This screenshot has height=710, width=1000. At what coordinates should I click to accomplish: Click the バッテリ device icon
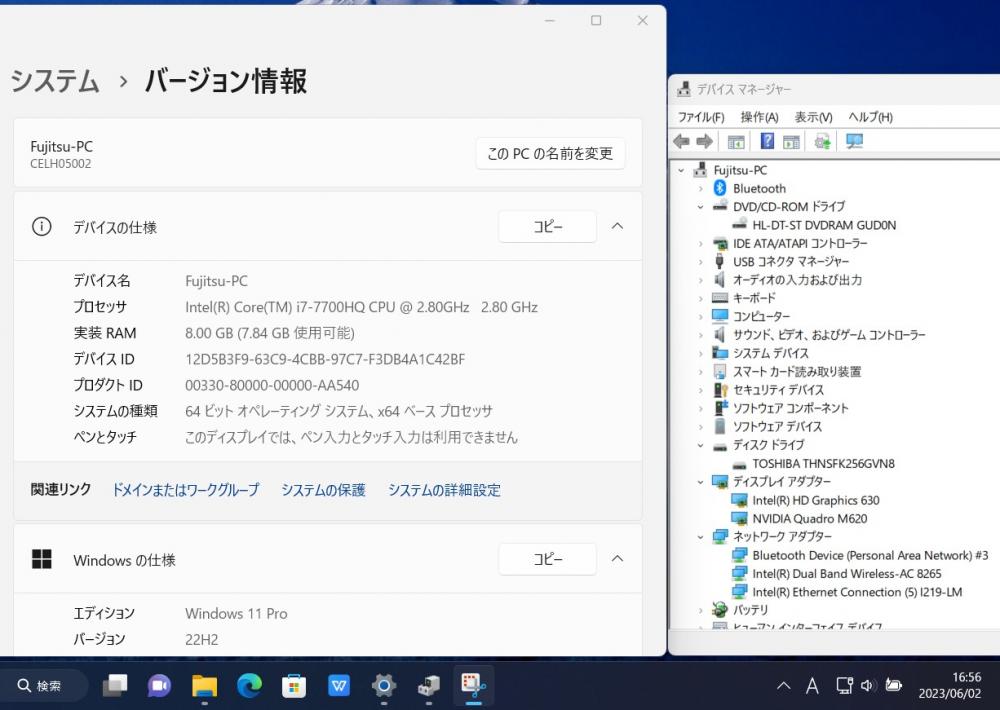(720, 610)
